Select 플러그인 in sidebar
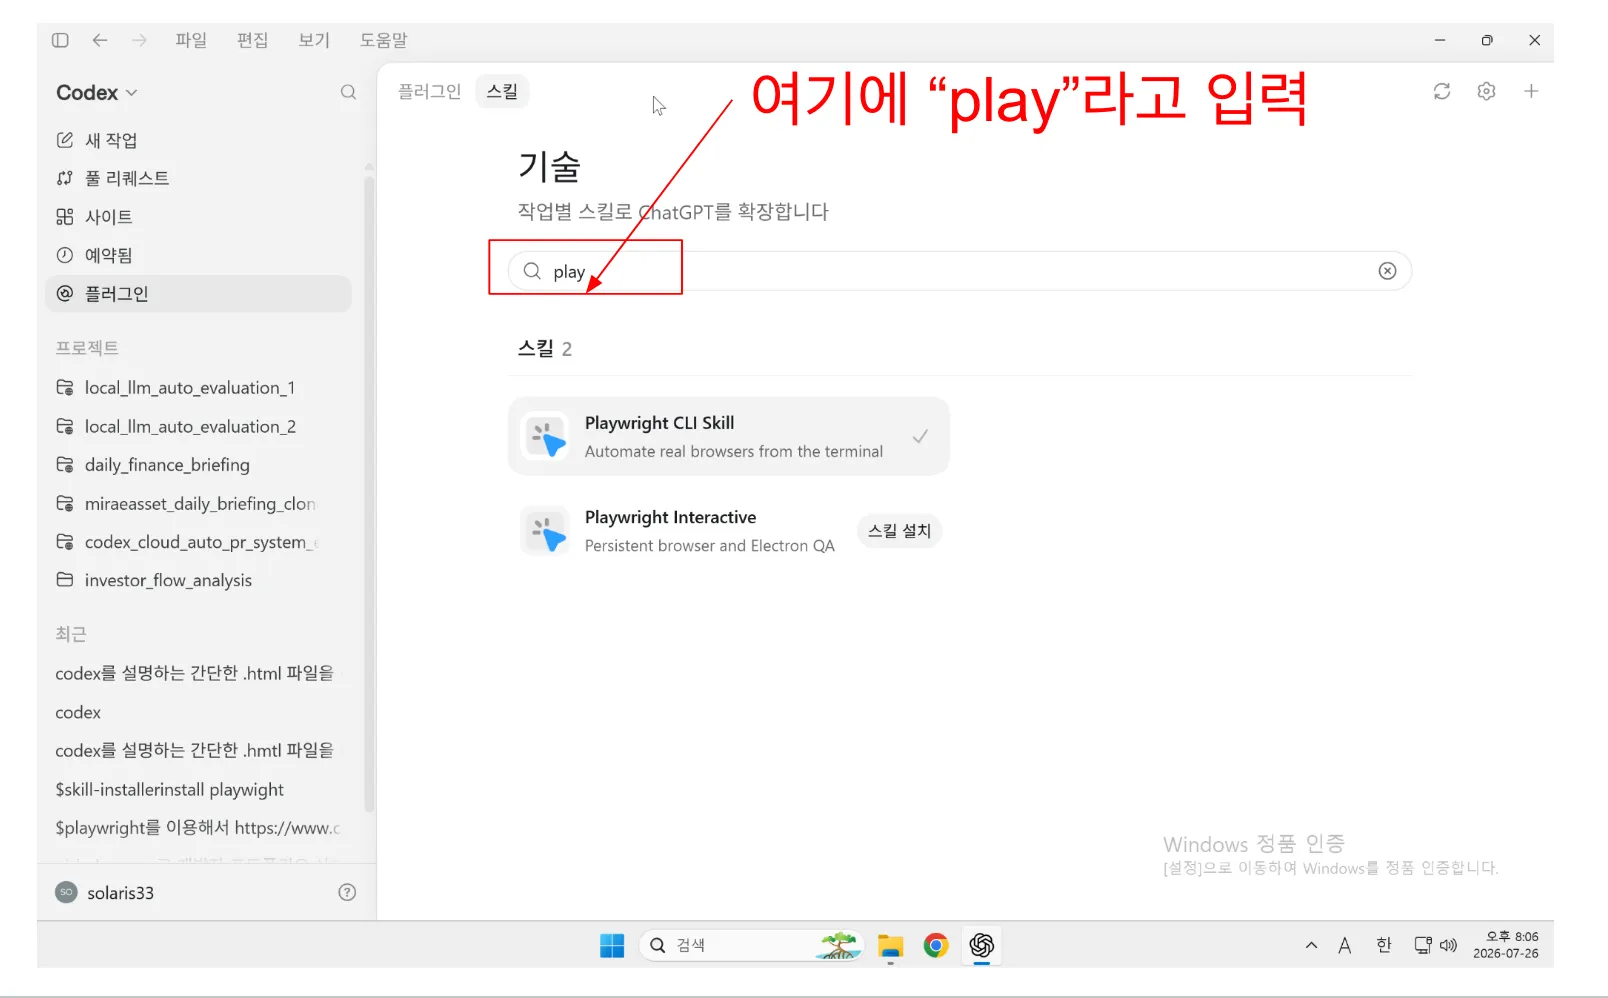This screenshot has height=998, width=1608. pos(198,294)
